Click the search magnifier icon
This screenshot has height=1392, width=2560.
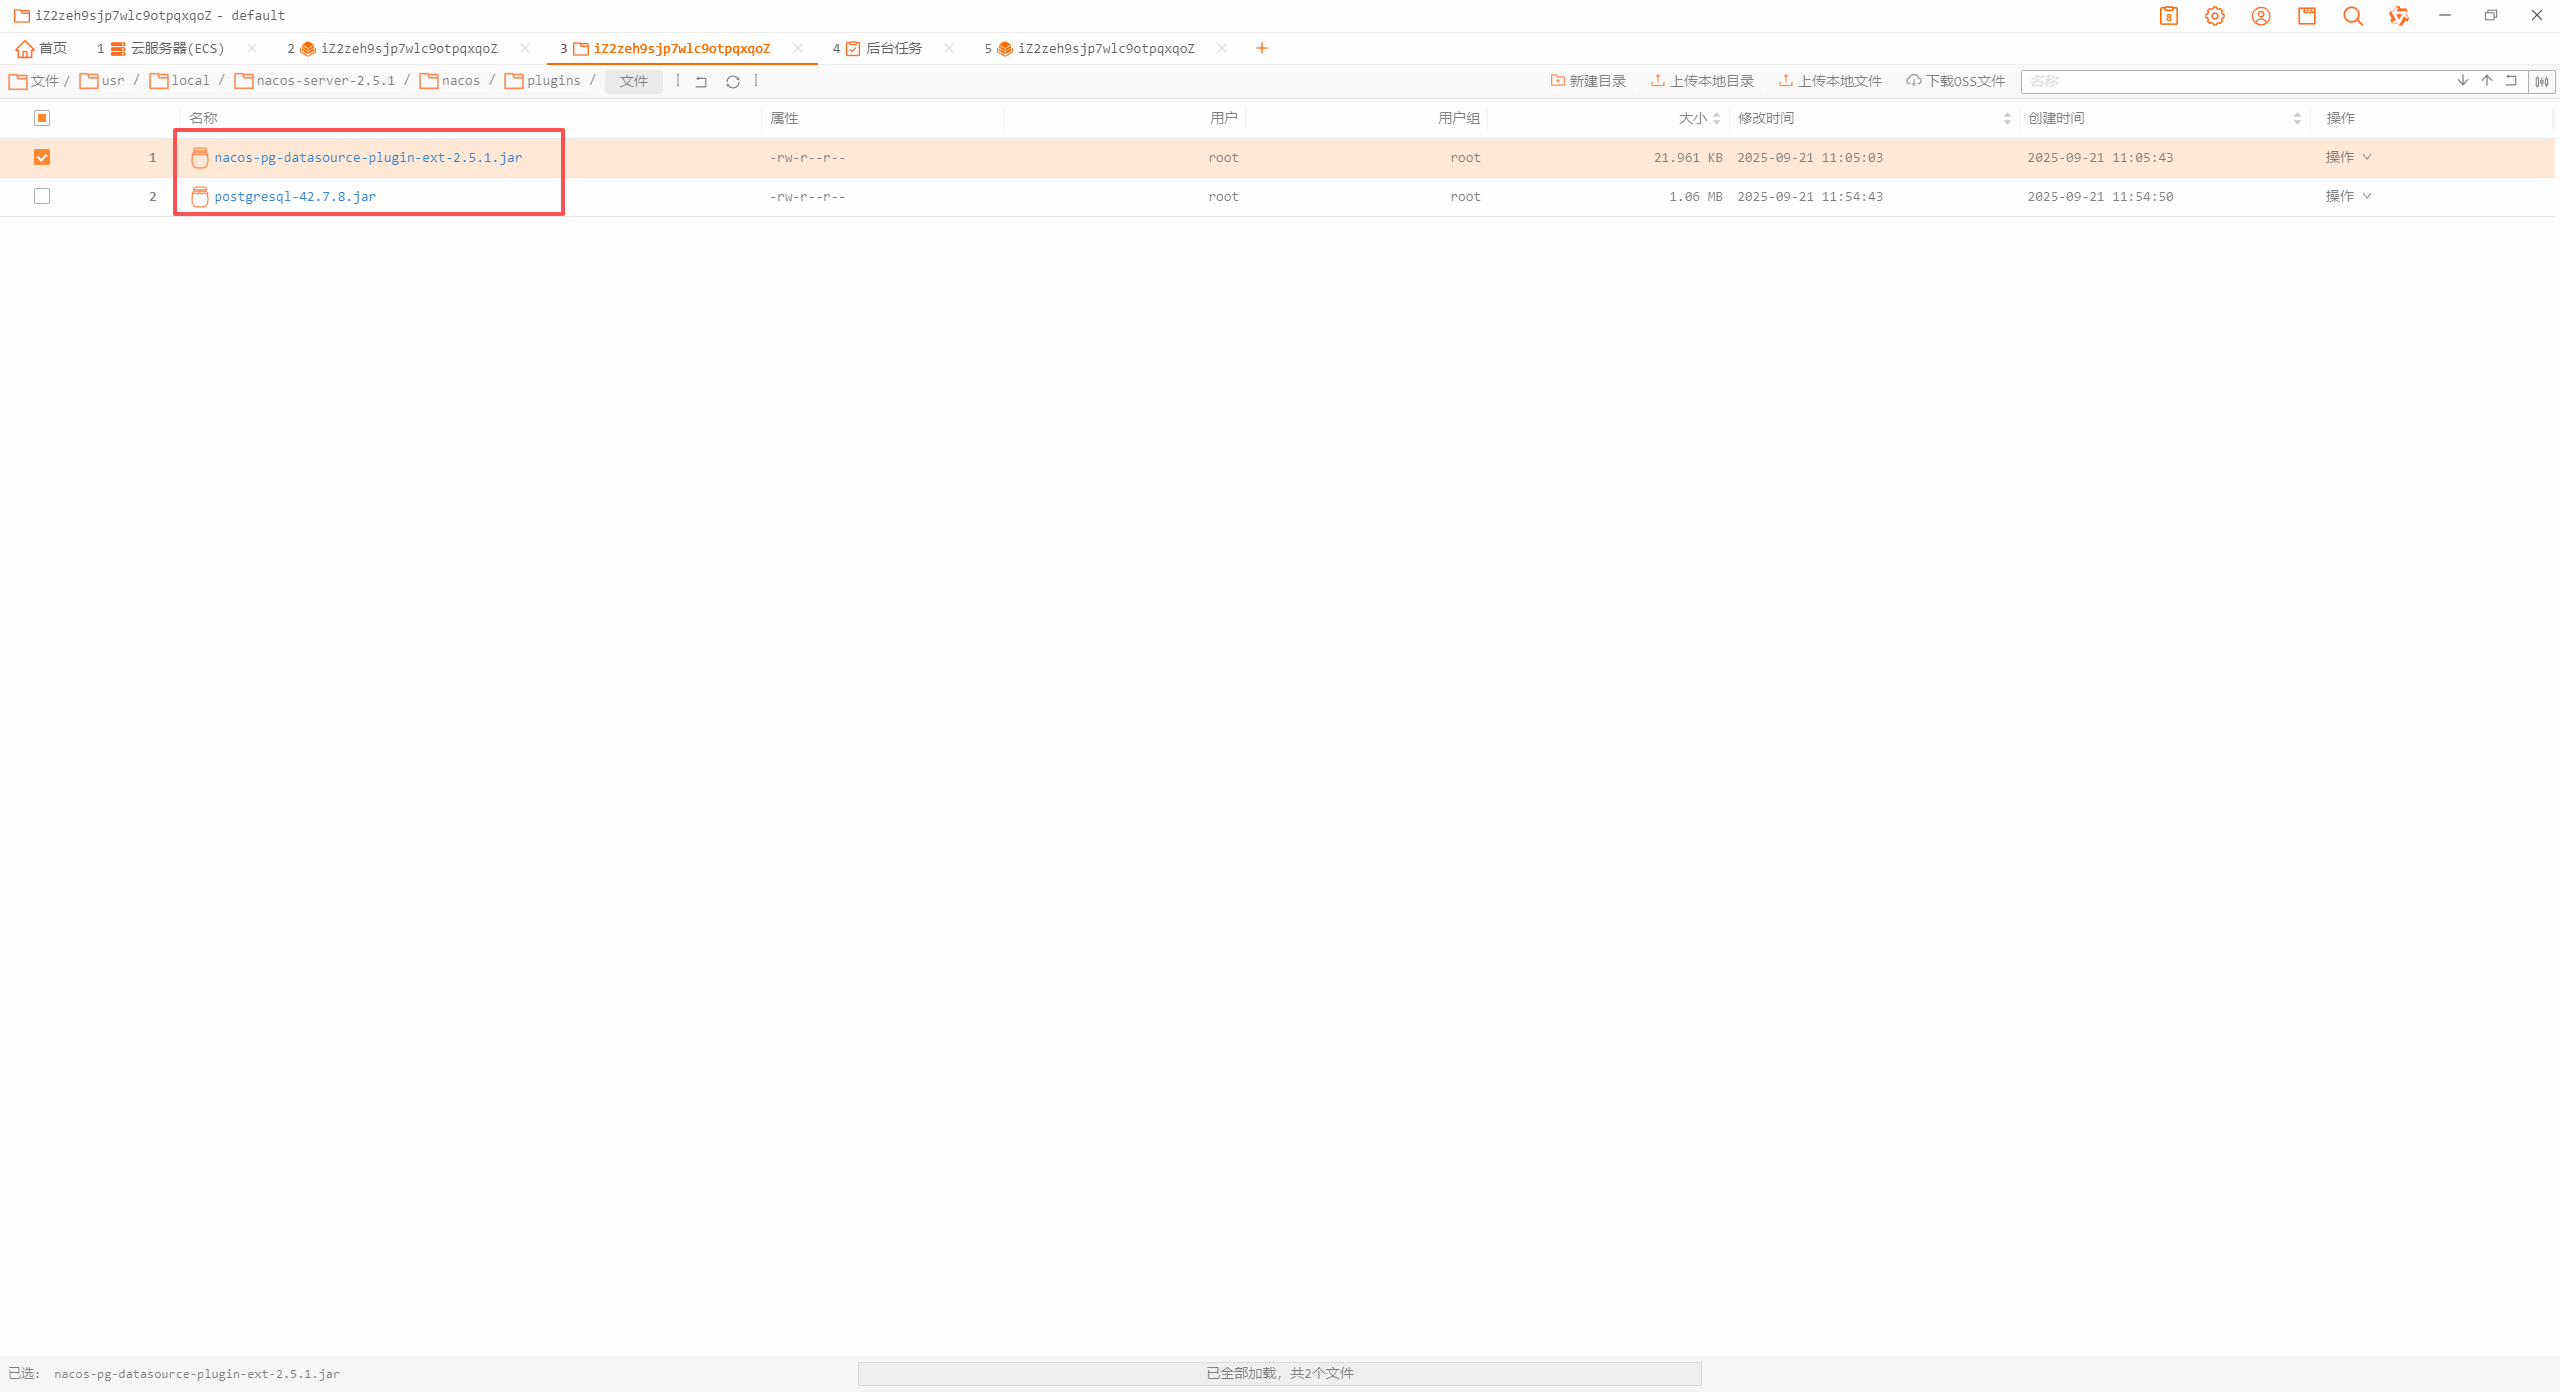point(2353,16)
